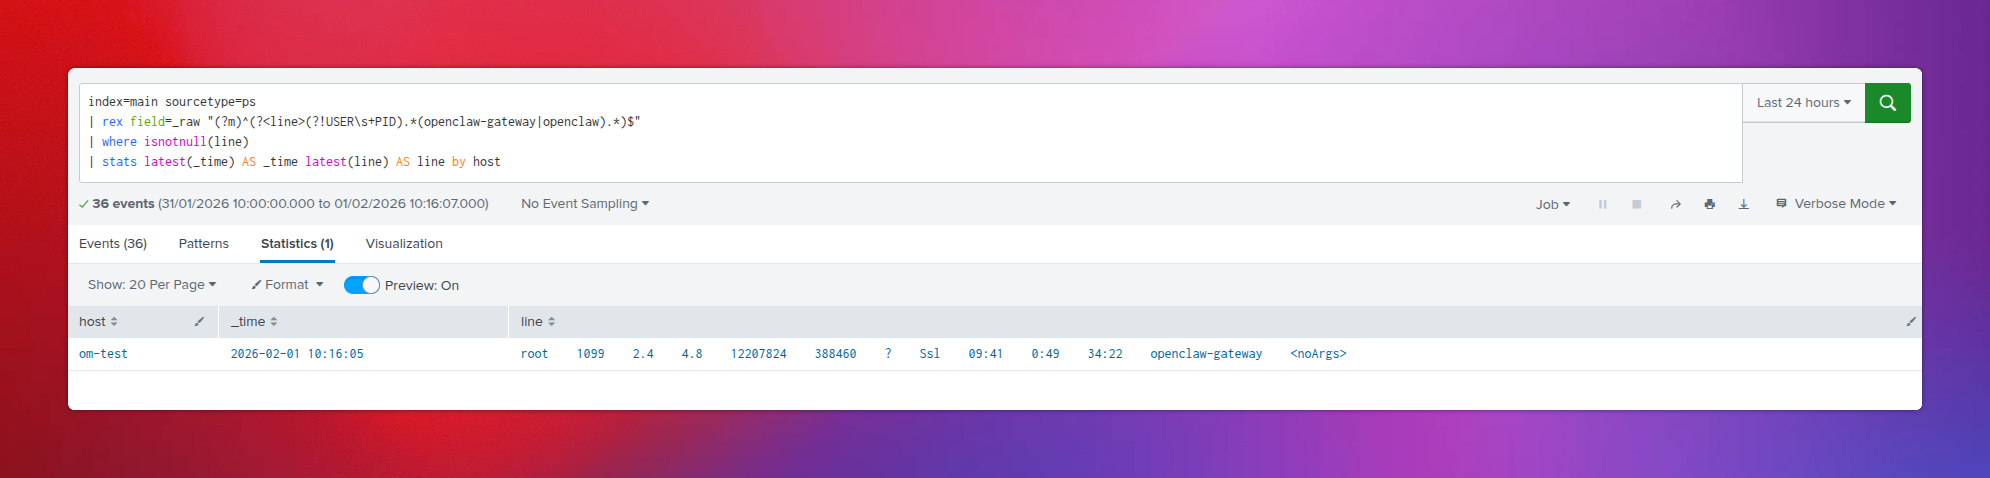Open the Last 24 hours time picker

point(1803,103)
